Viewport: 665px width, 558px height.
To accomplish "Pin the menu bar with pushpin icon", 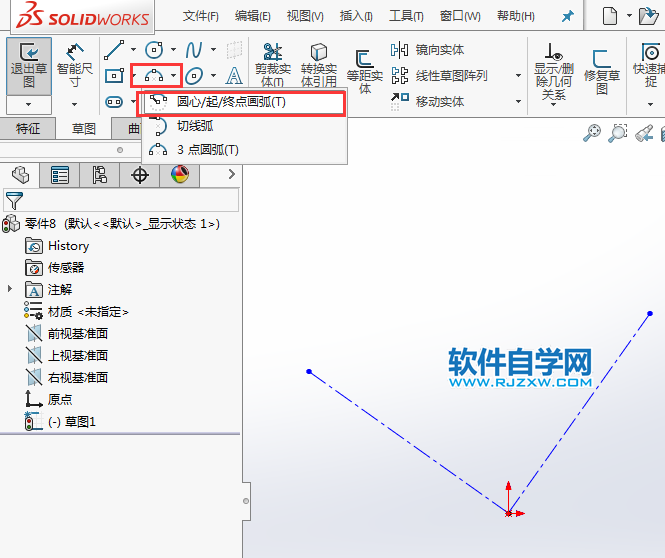I will [567, 17].
